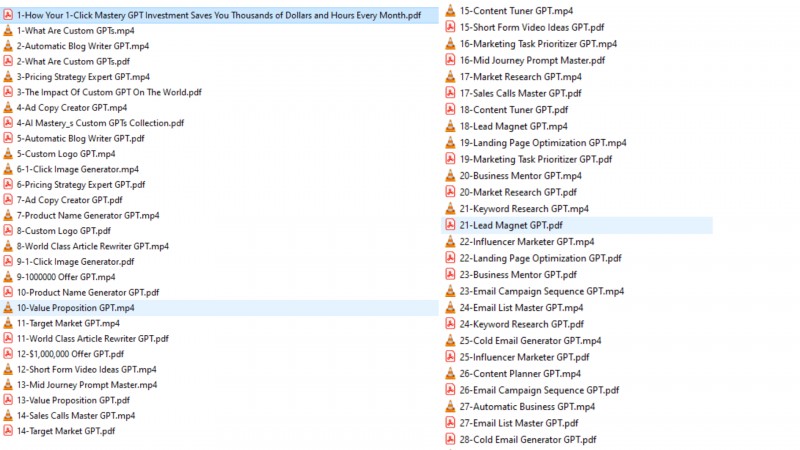Select file 27-Email List Master GPT.pdf
This screenshot has width=800, height=450.
[519, 423]
